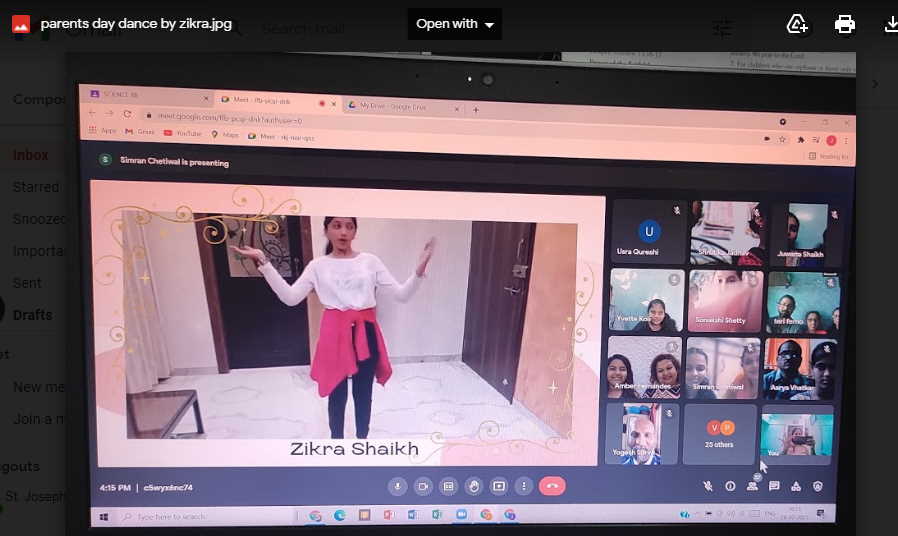This screenshot has width=898, height=536.
Task: Open Starred in the dimmed Gmail sidebar
Action: point(36,187)
